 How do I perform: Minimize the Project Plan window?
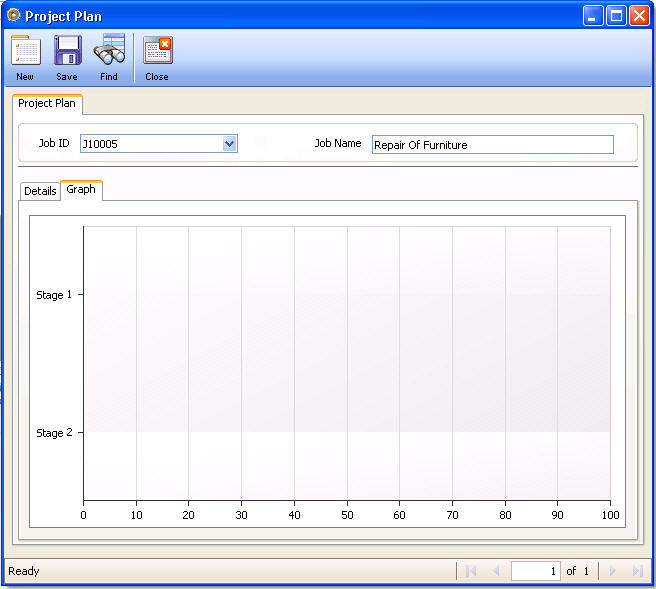click(x=592, y=16)
